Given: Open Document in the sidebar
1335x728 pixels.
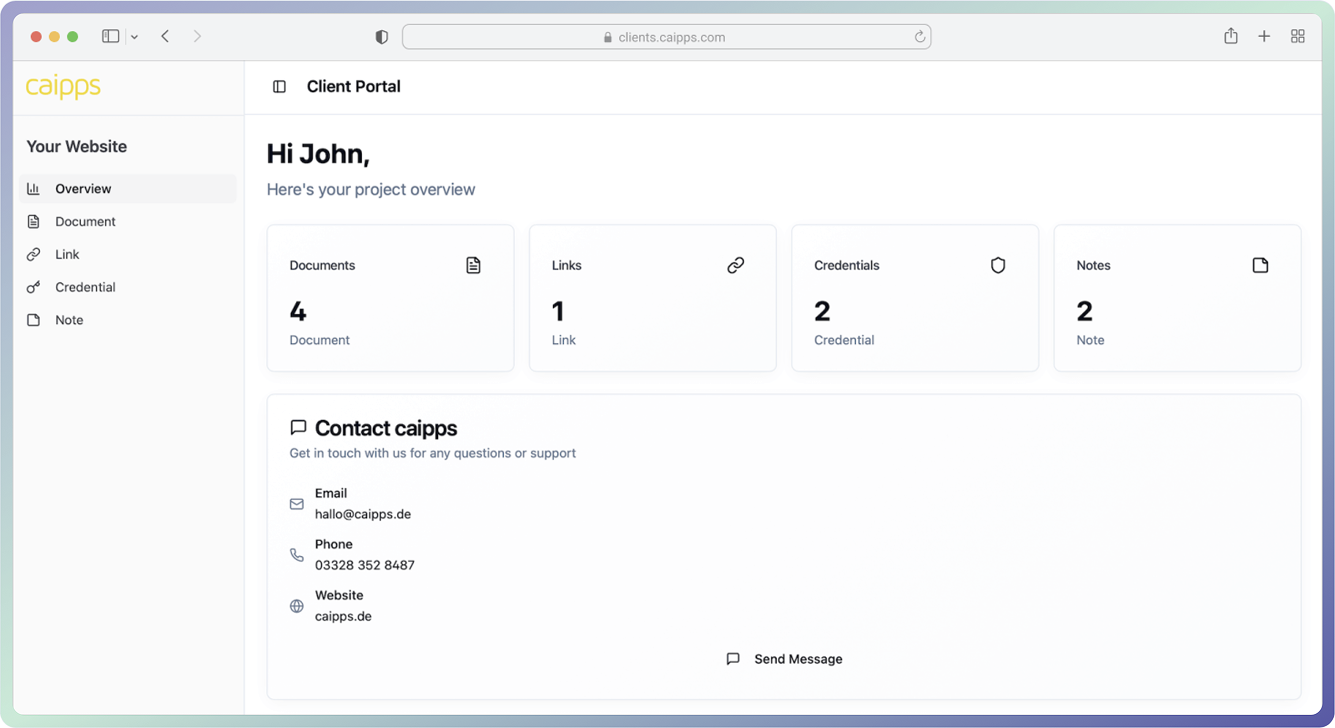Looking at the screenshot, I should tap(128, 222).
